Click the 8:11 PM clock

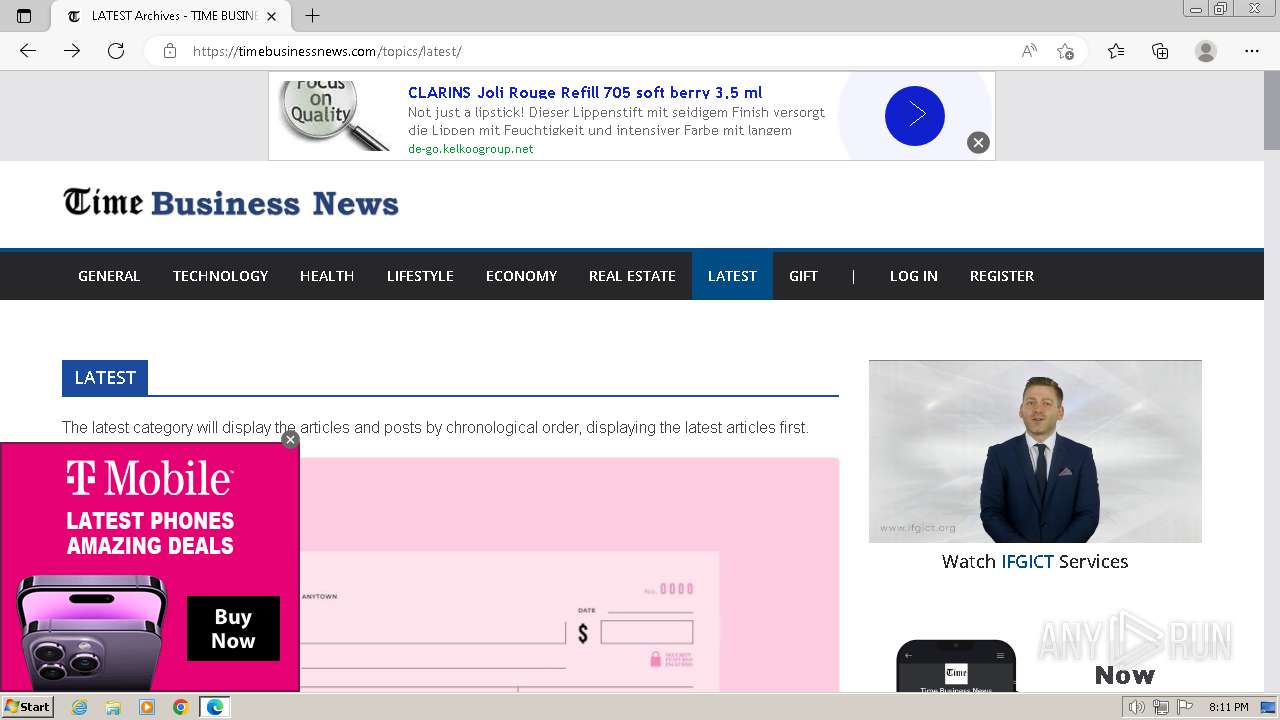[1228, 707]
